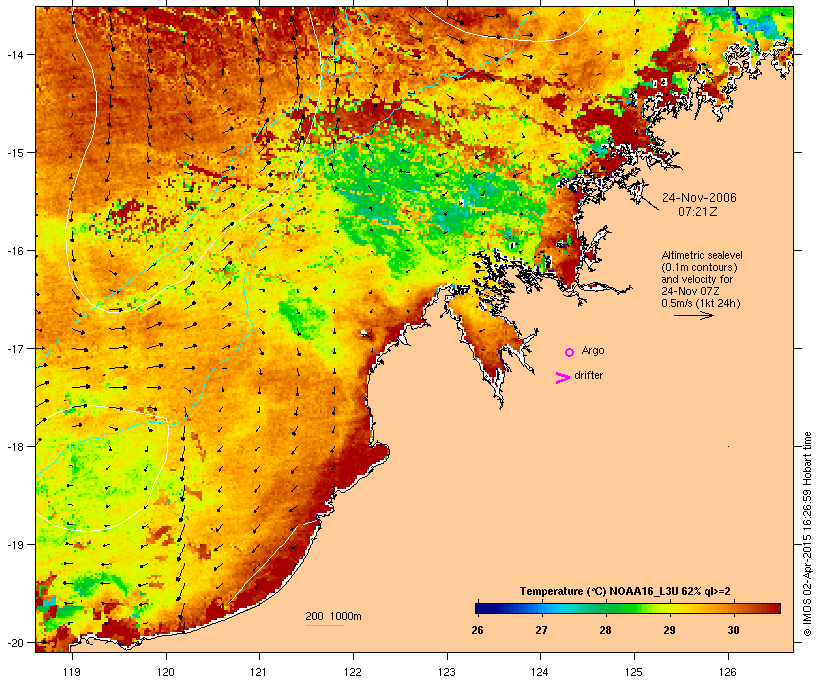Click the longitude axis label 124
This screenshot has height=680, width=820.
(540, 672)
